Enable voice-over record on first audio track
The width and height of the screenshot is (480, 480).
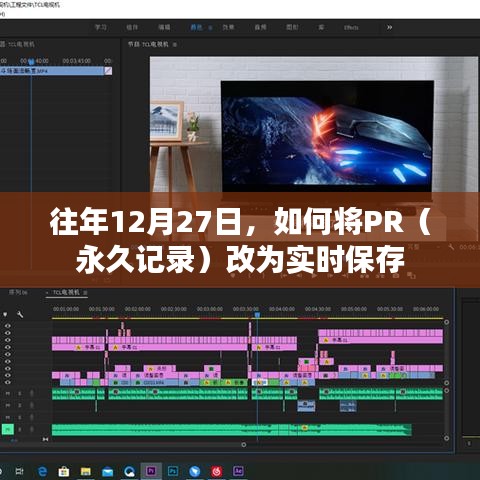(x=32, y=394)
